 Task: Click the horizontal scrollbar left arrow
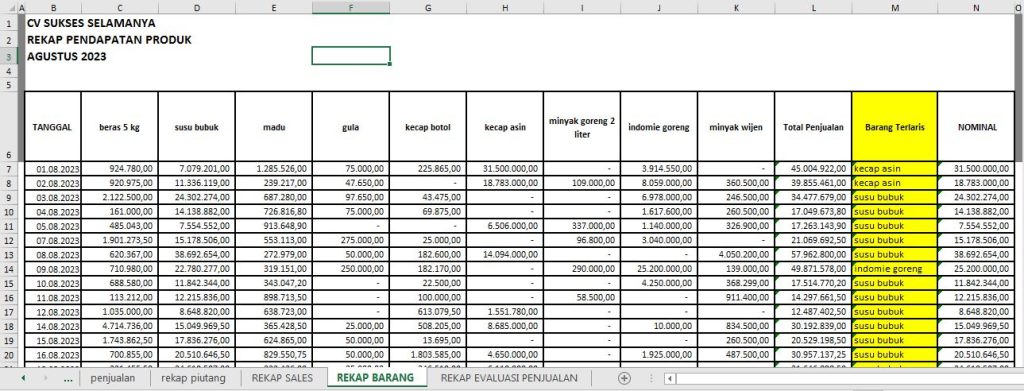click(669, 379)
